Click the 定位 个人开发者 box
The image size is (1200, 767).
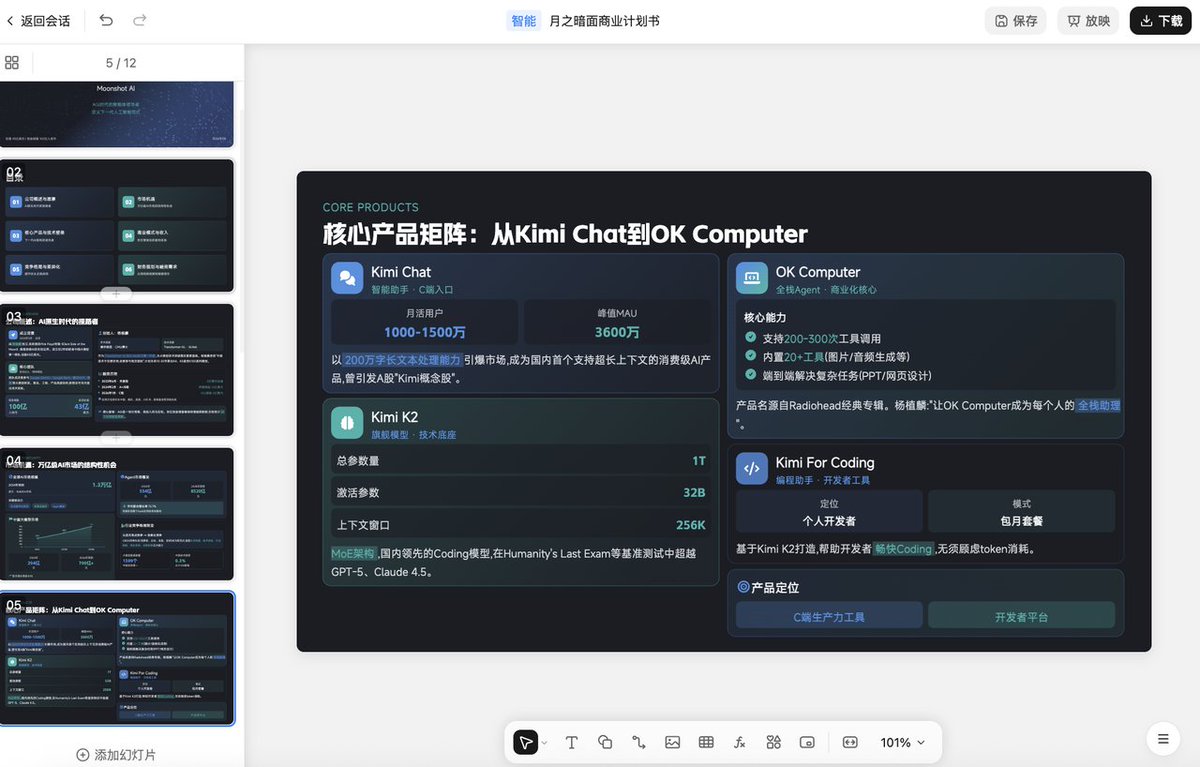829,512
